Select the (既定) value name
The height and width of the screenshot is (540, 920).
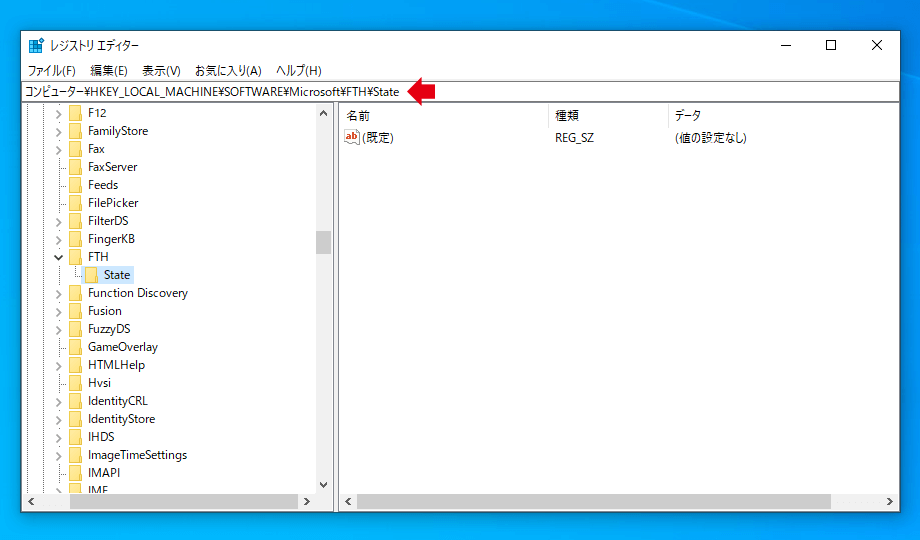(x=378, y=137)
